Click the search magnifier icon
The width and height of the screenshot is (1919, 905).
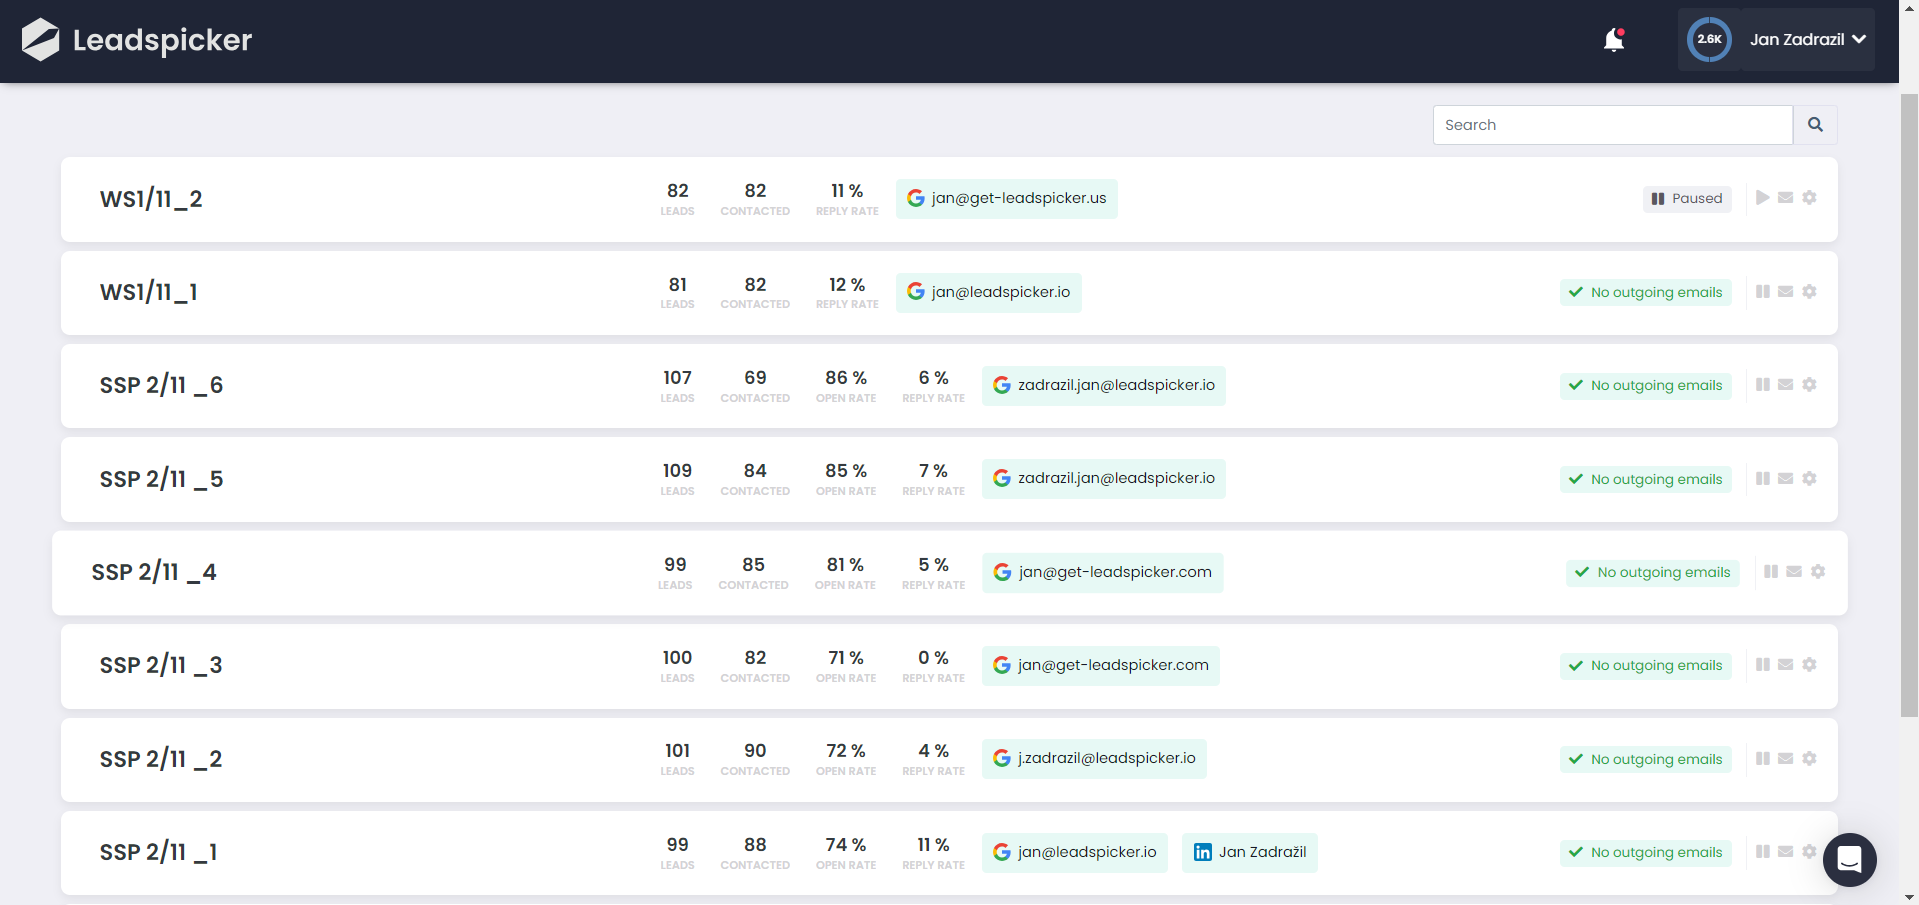click(1816, 124)
